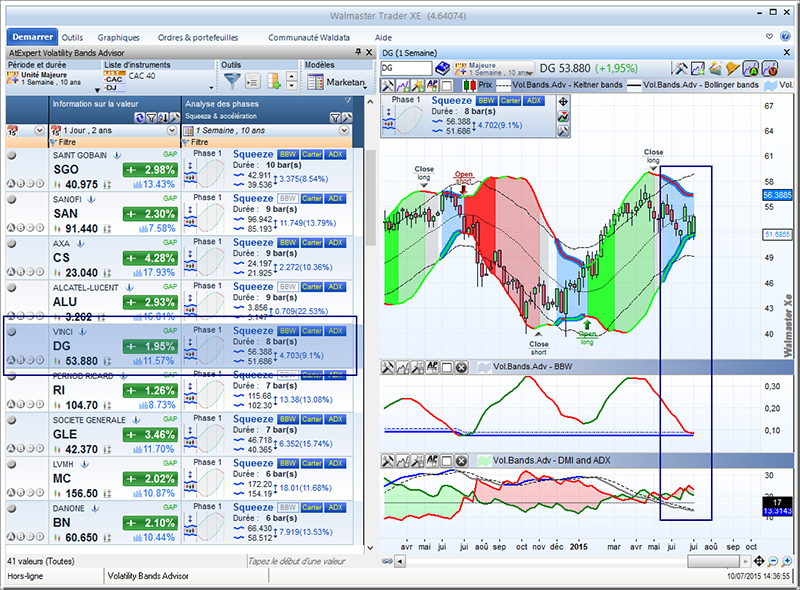Open the Unité Majeure période et durée dropdown
800x590 pixels.
[97, 90]
